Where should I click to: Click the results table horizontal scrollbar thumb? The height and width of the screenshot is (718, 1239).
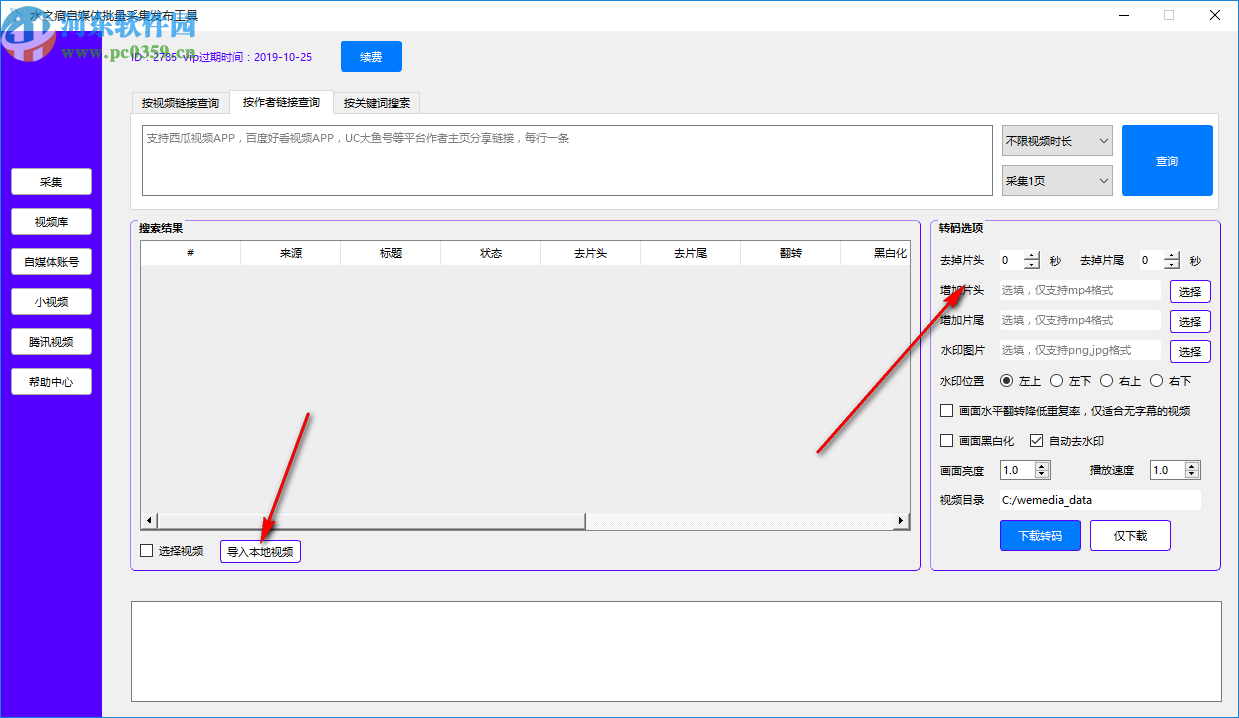(x=371, y=521)
